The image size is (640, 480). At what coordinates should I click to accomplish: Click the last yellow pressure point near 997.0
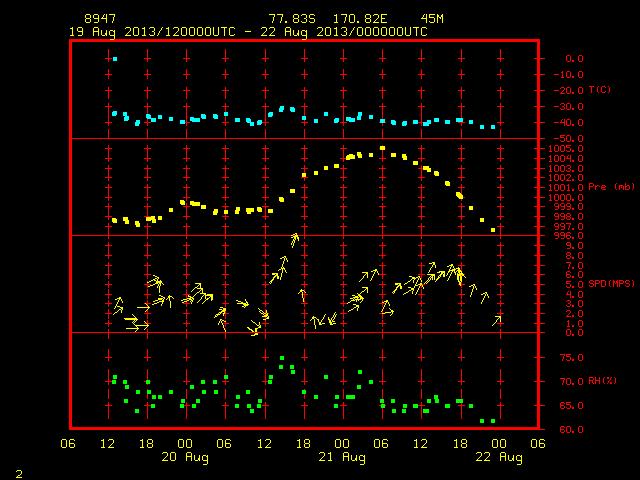pos(493,230)
